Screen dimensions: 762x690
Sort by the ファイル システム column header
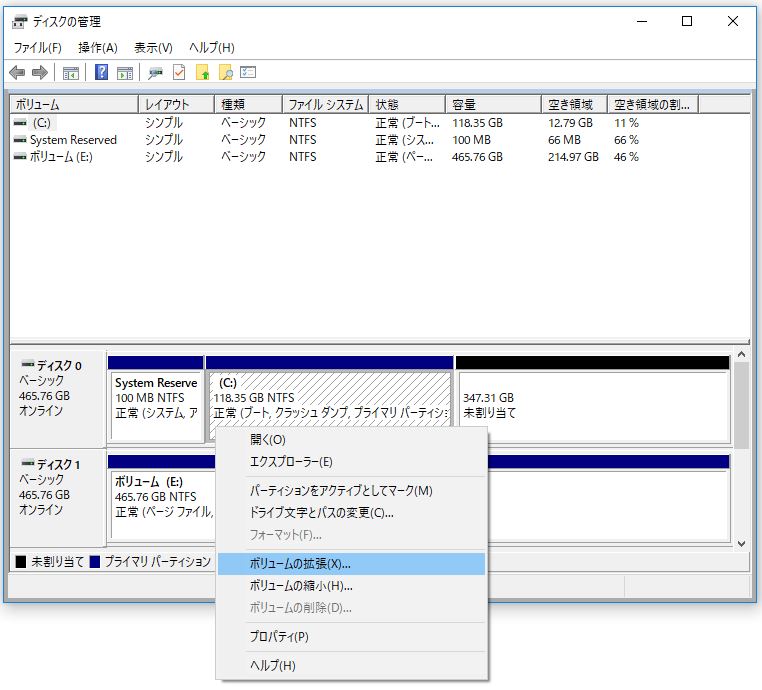point(326,104)
